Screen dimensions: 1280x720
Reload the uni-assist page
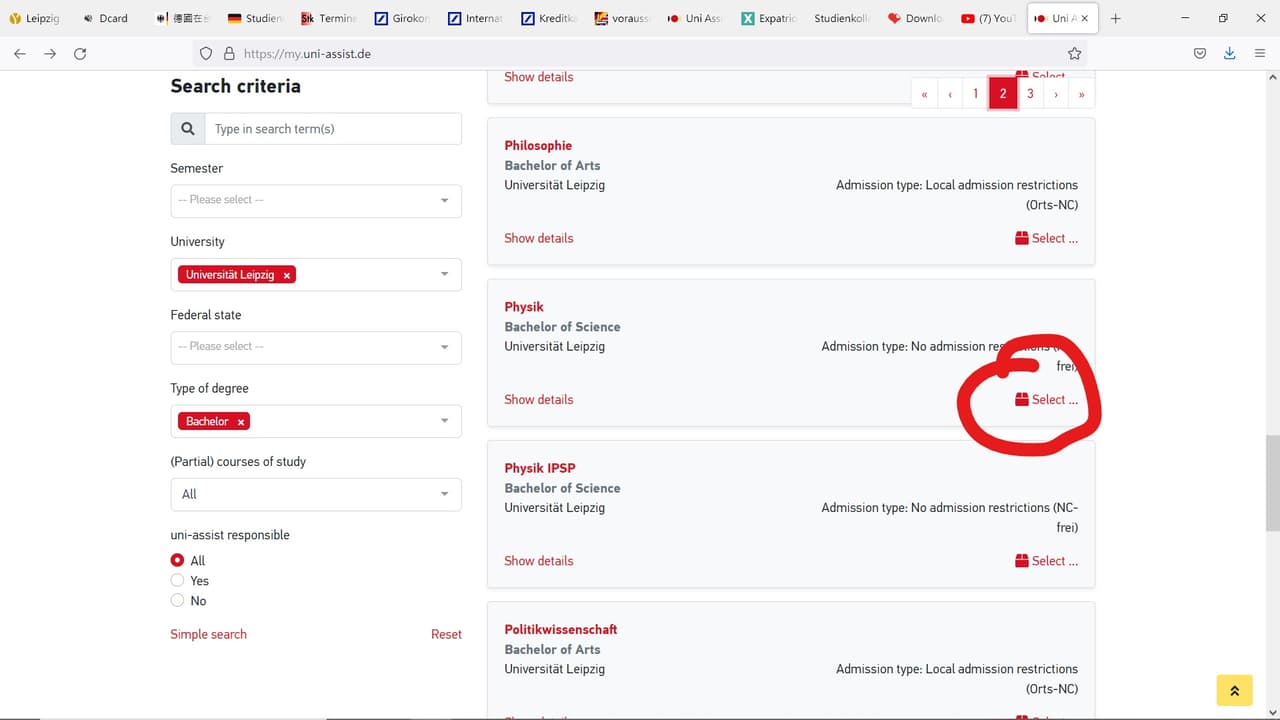pyautogui.click(x=80, y=54)
